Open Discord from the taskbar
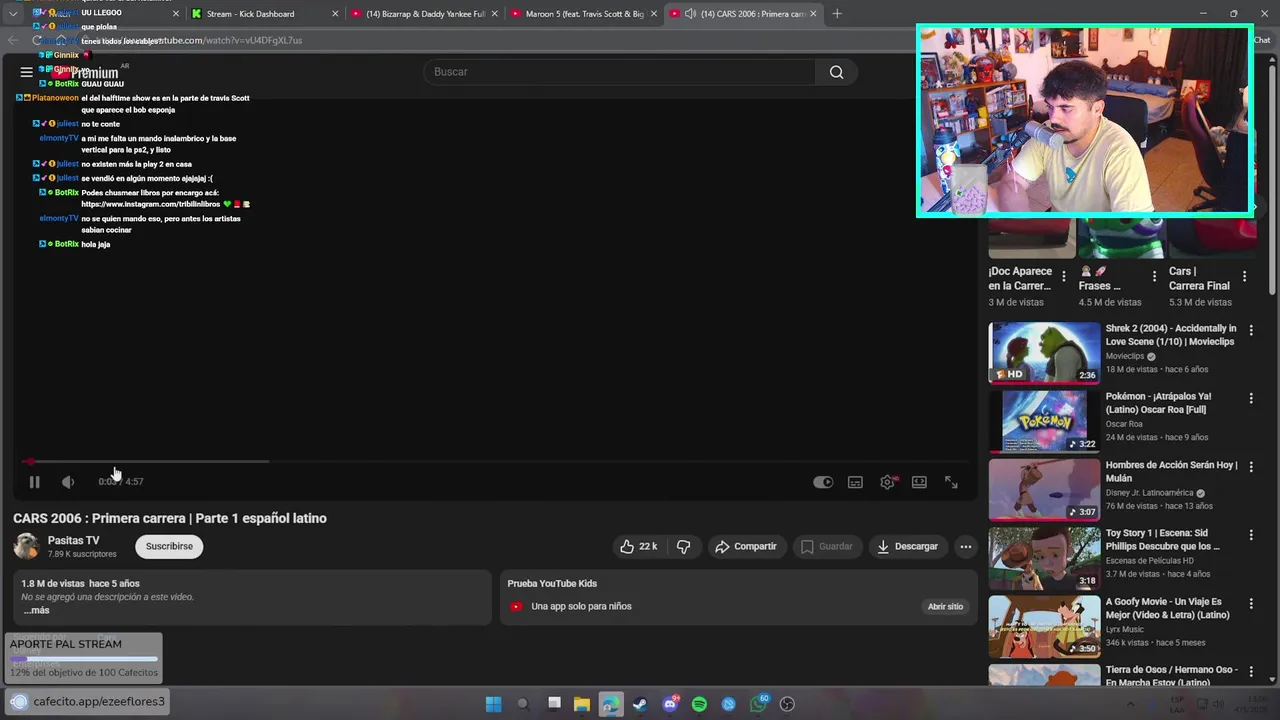The width and height of the screenshot is (1280, 720). (670, 704)
